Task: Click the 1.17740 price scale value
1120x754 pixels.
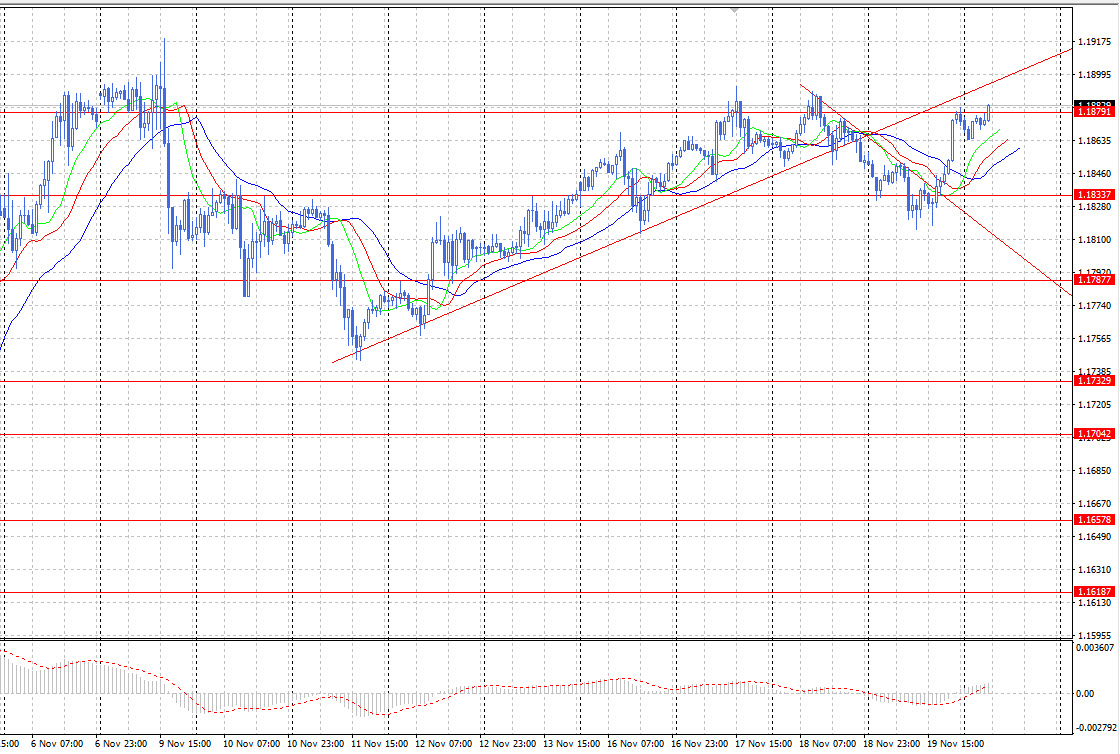Action: [x=1094, y=306]
